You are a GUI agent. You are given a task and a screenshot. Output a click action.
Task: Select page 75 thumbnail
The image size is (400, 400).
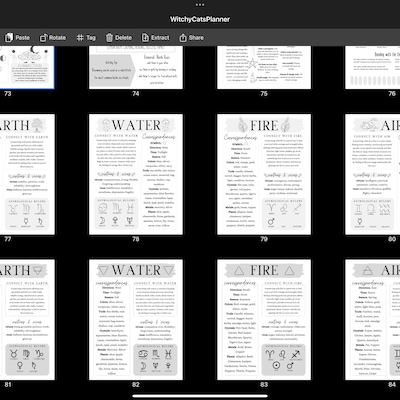[264, 68]
